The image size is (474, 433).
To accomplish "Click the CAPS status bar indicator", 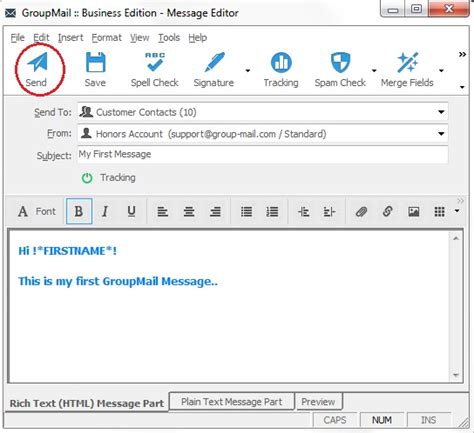I will pos(335,420).
